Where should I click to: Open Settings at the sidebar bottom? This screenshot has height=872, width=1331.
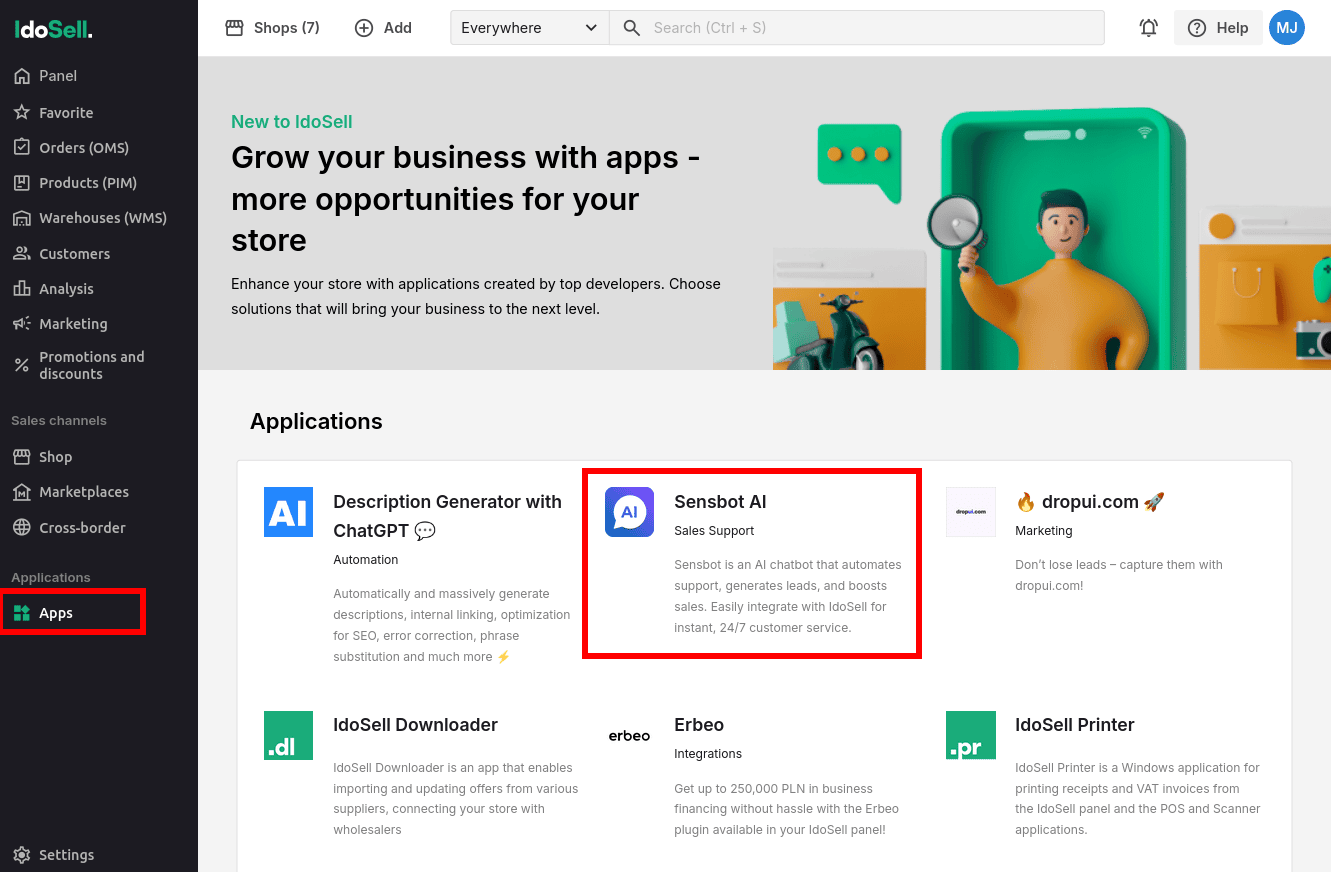(66, 855)
